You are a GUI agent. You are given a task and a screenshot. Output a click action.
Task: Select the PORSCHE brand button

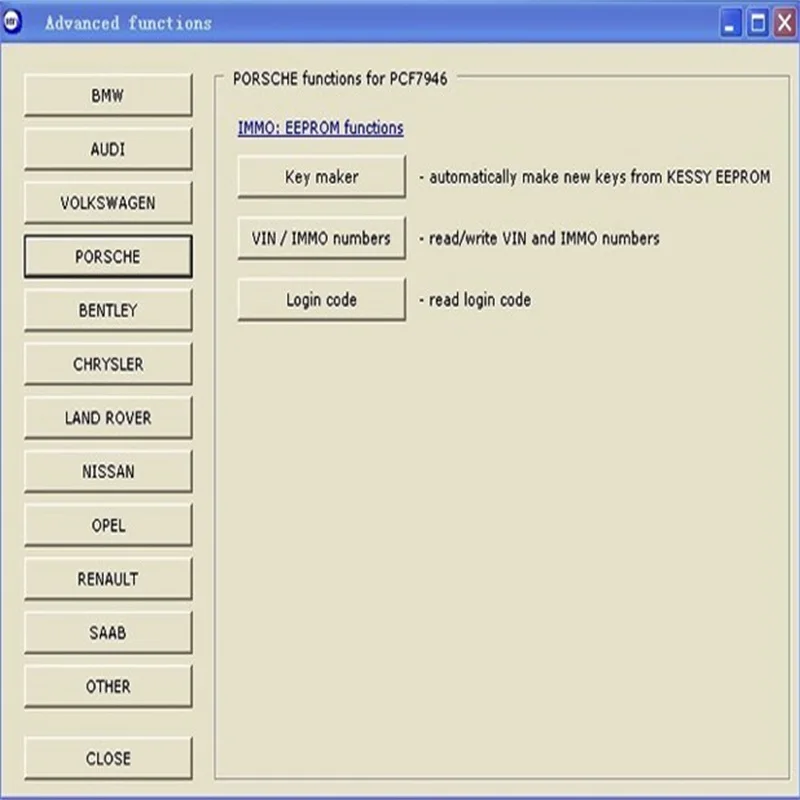[x=108, y=257]
